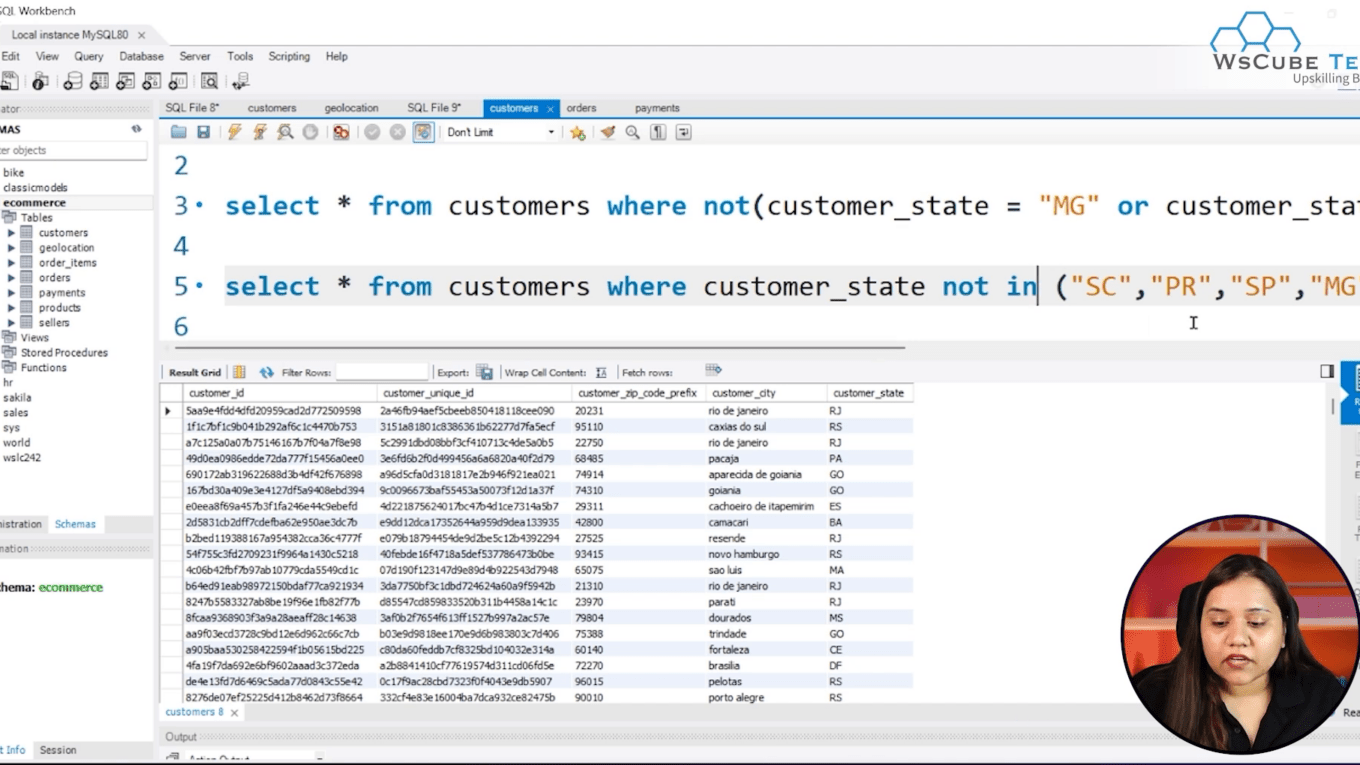The image size is (1360, 765).
Task: Close the Local instance MySQL80 tab
Action: (x=141, y=35)
